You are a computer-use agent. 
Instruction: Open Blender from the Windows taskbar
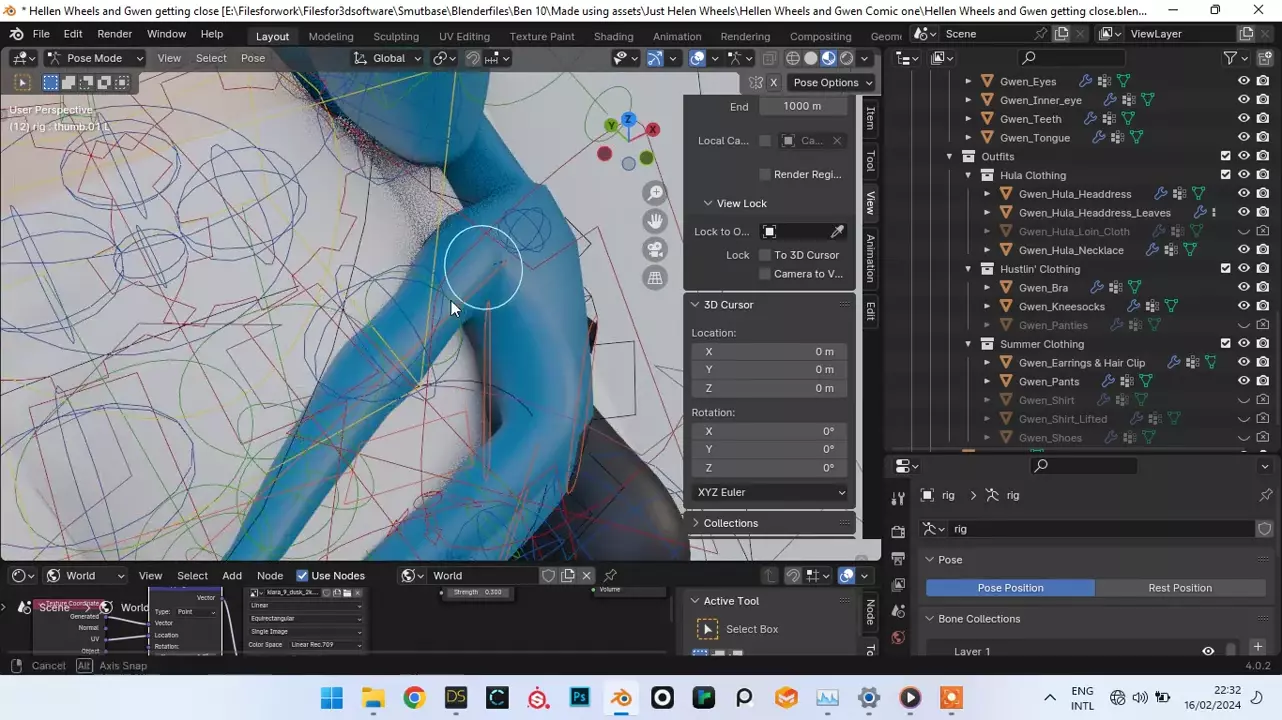coord(621,698)
